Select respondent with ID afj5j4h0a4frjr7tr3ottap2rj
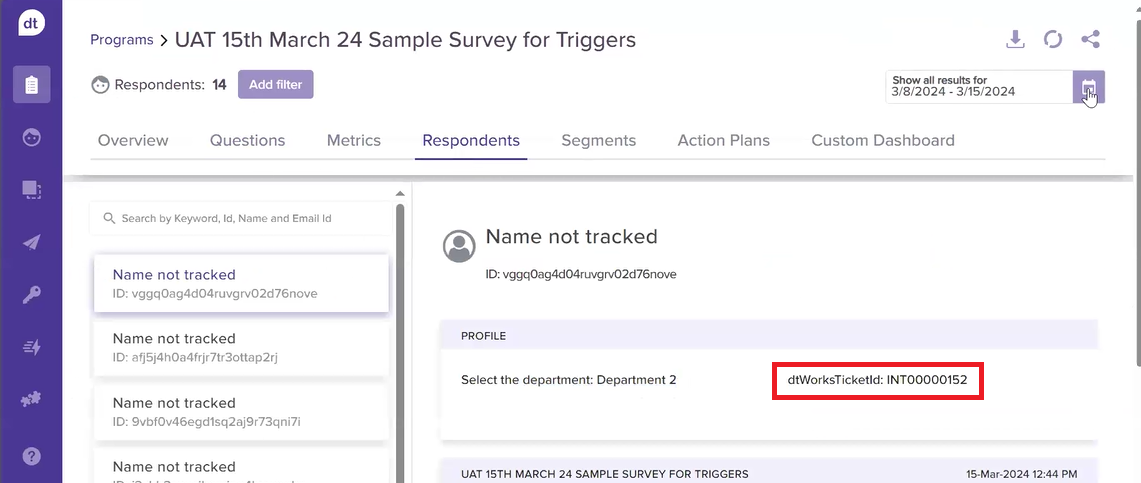The height and width of the screenshot is (483, 1141). (240, 347)
